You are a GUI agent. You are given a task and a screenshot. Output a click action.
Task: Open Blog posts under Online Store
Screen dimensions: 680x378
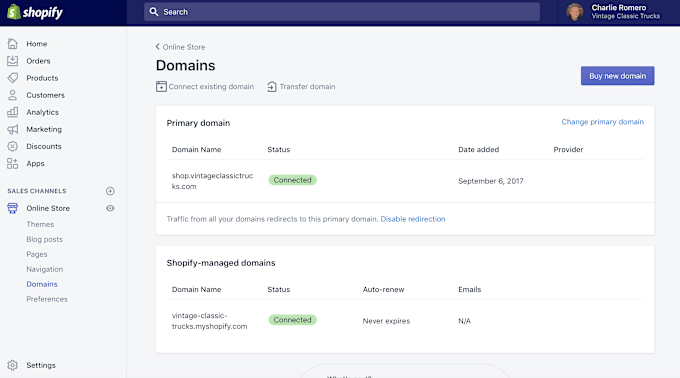click(44, 239)
